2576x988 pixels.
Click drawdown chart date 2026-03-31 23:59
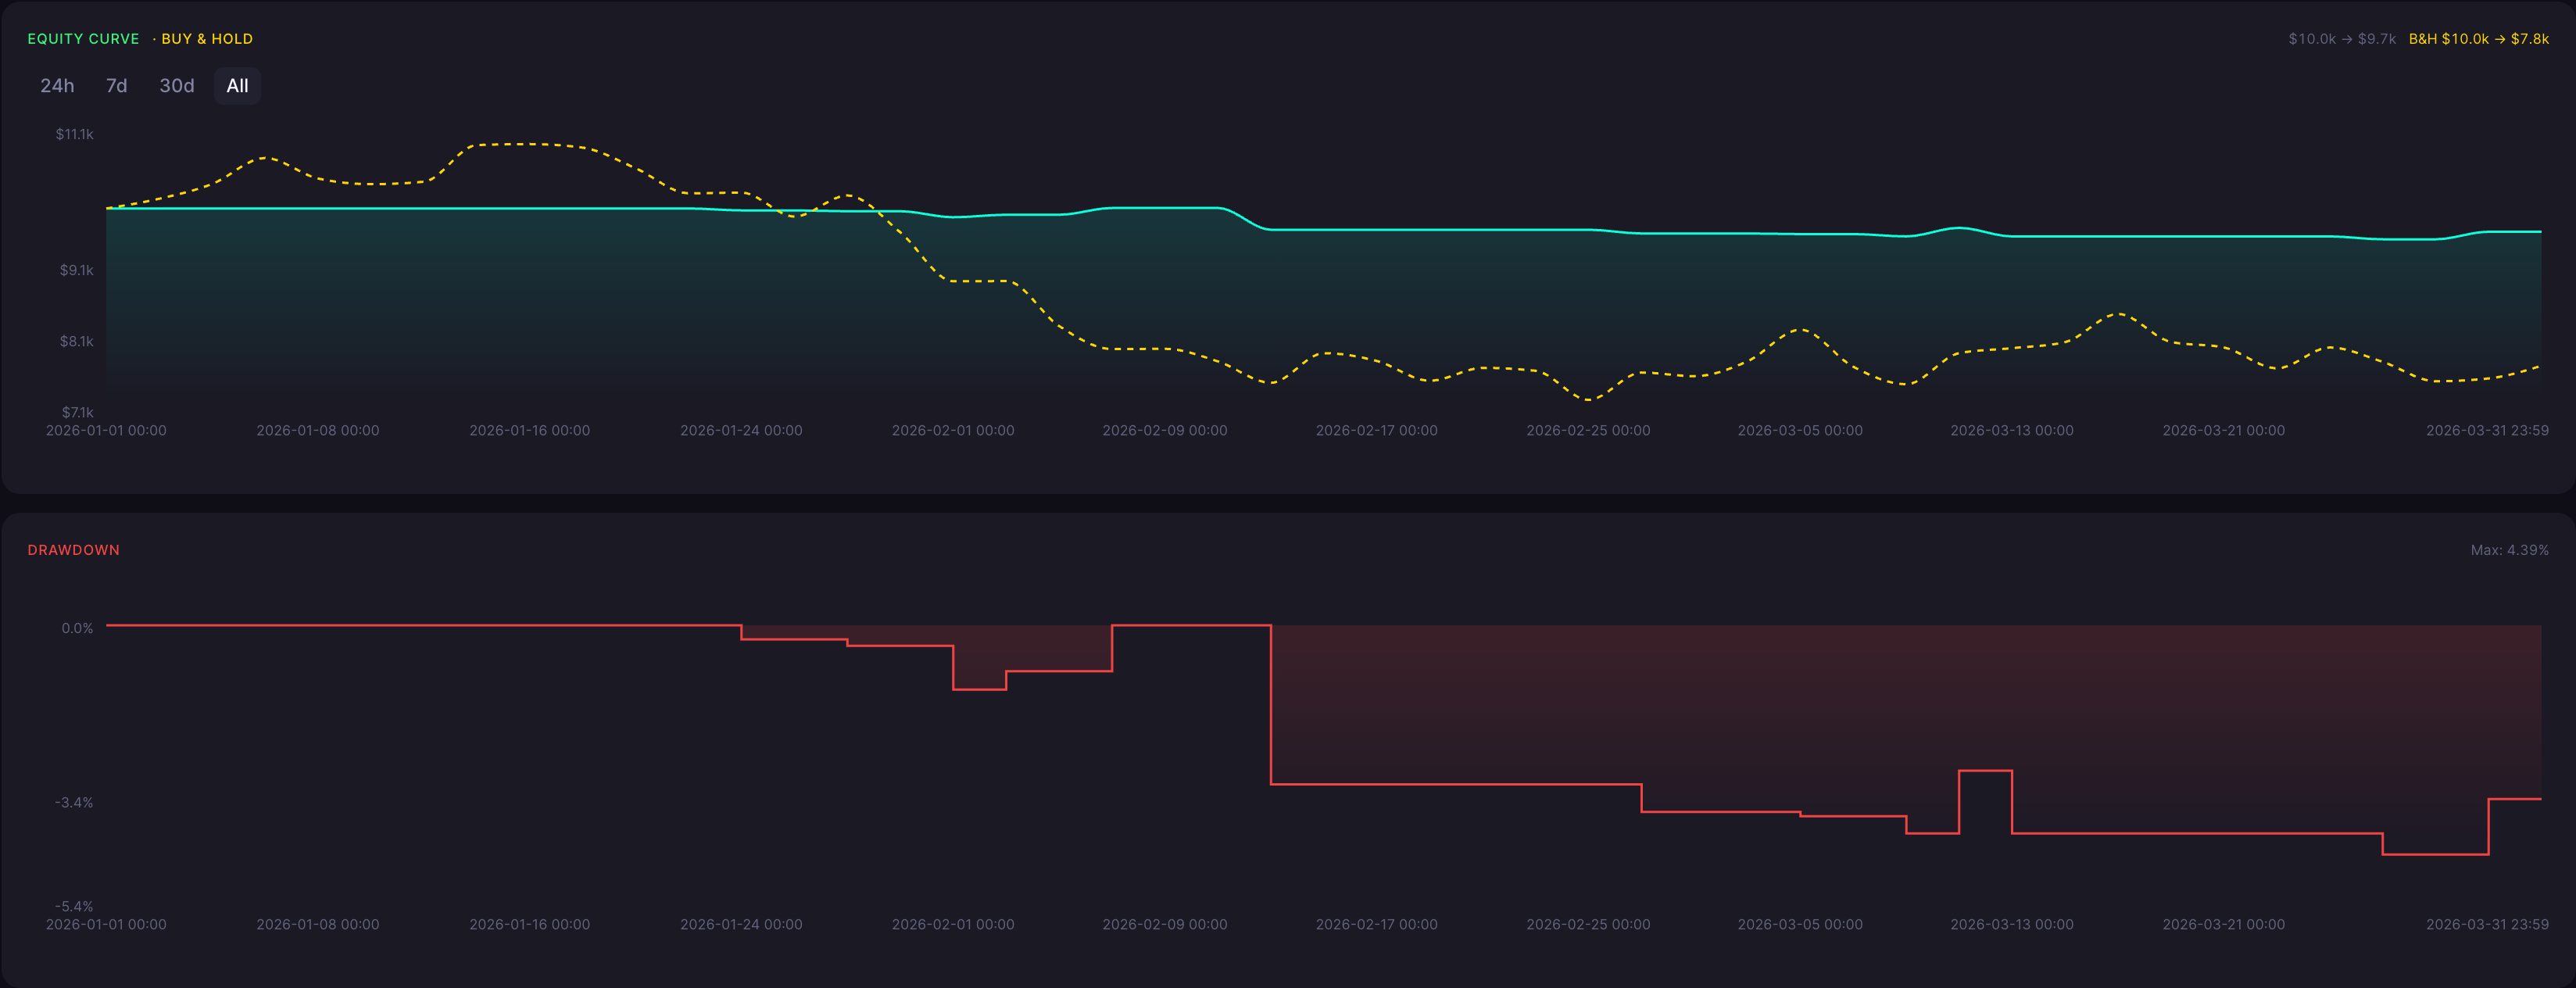click(2487, 924)
